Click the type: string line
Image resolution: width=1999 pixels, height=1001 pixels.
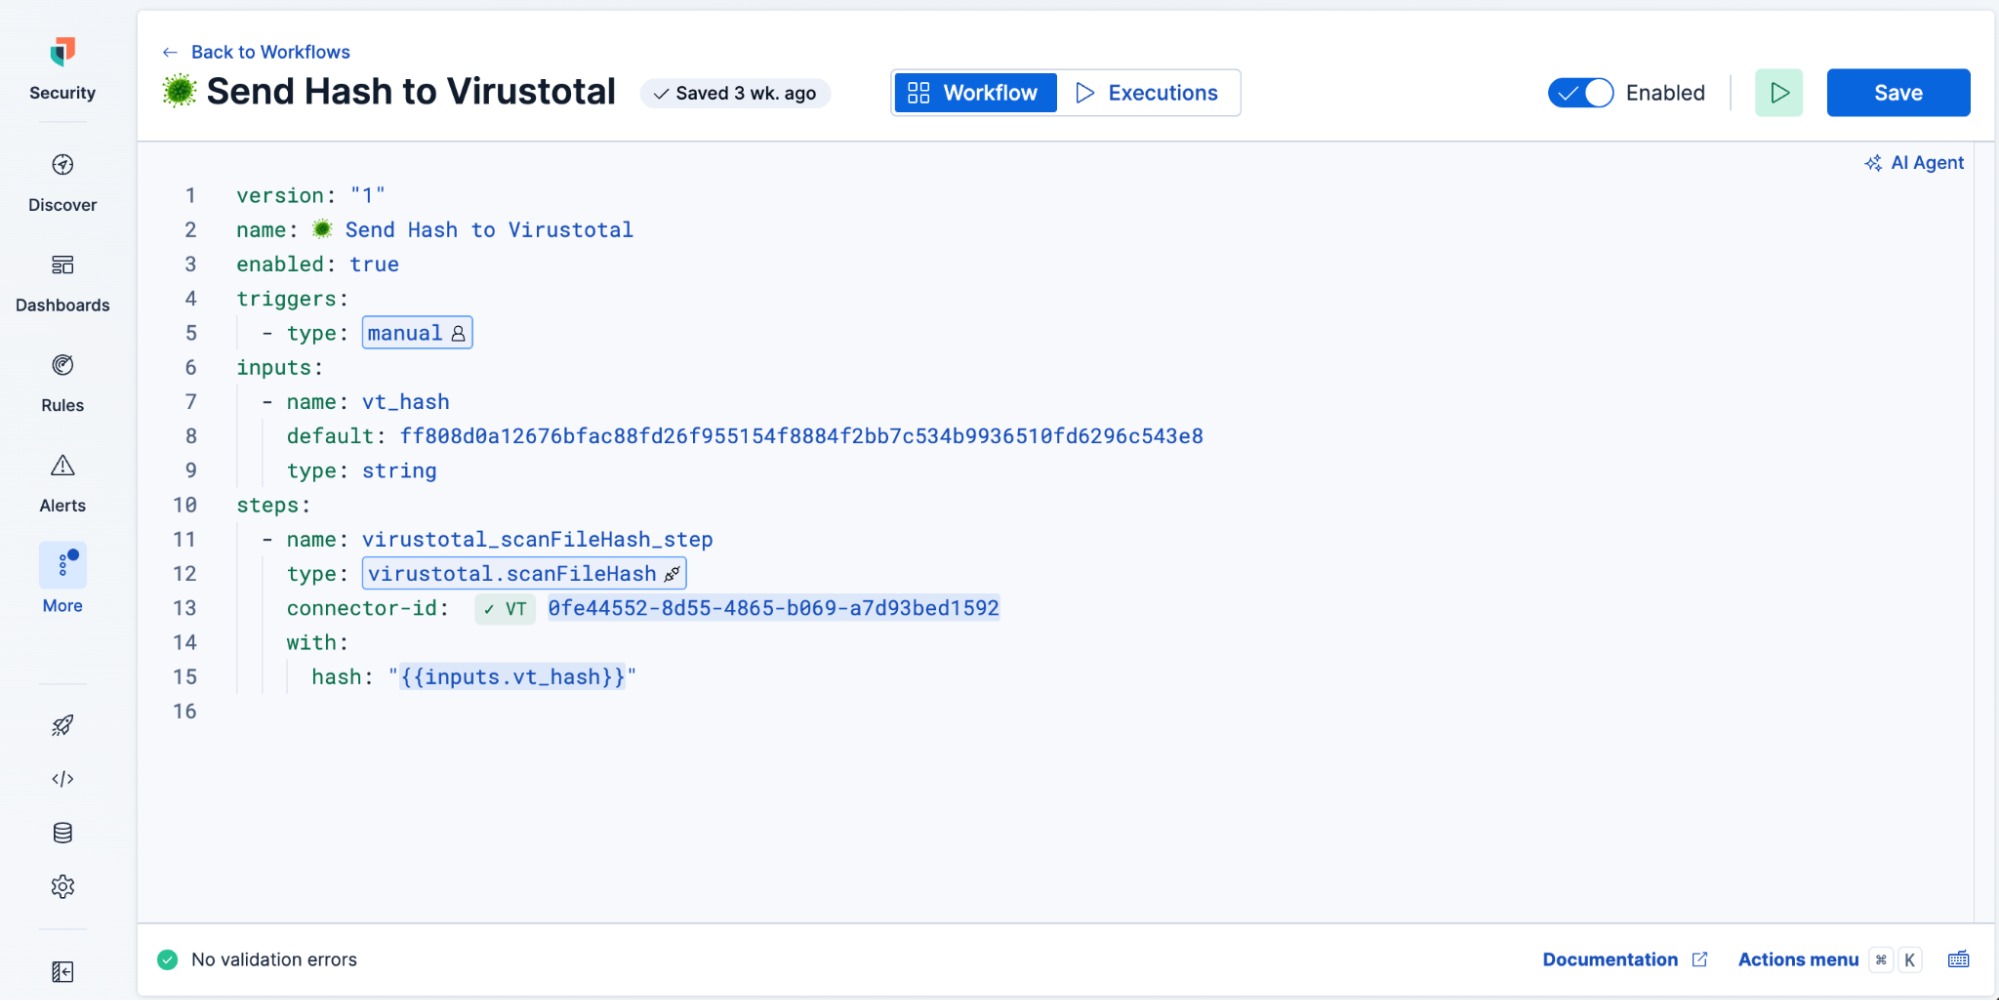click(361, 471)
